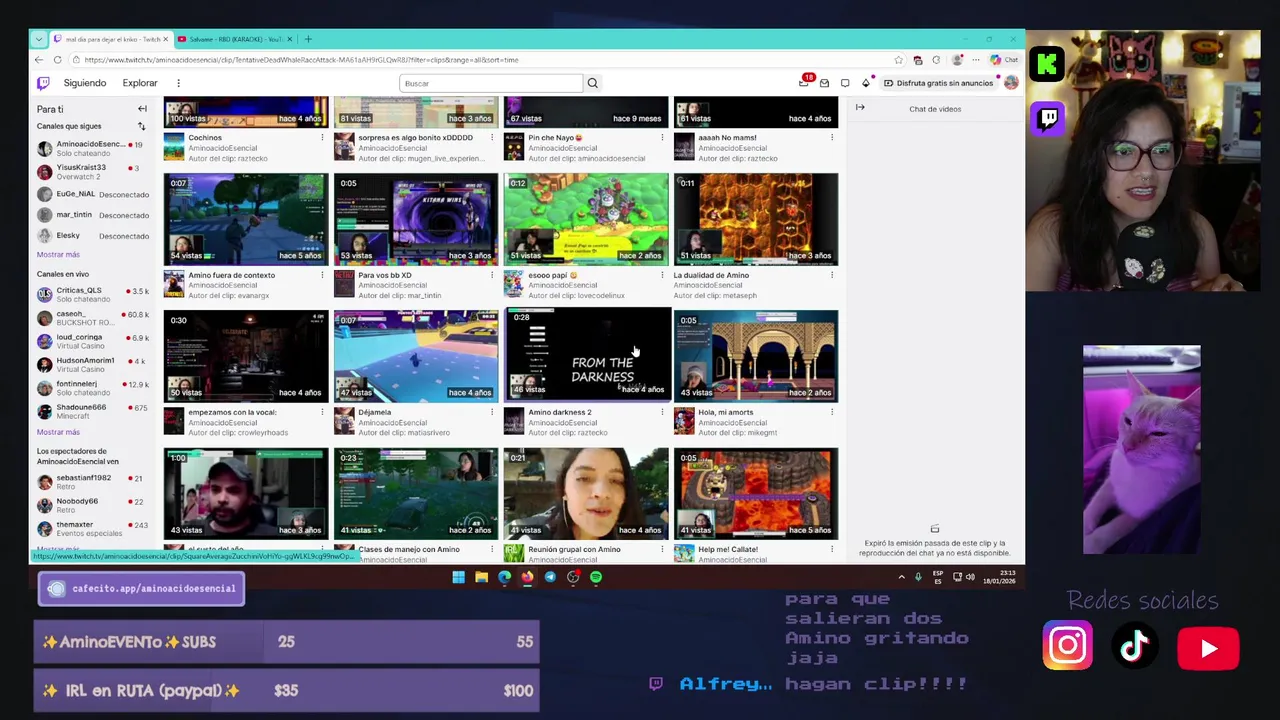Open themaxter recommended channel
The image size is (1280, 720).
pos(92,528)
